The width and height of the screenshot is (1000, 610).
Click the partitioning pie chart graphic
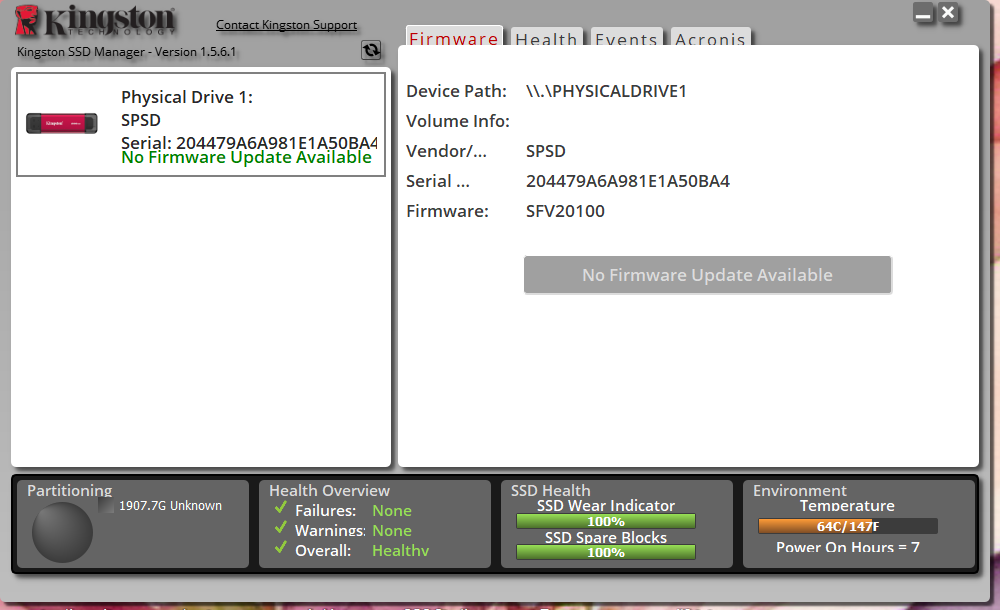(x=62, y=531)
